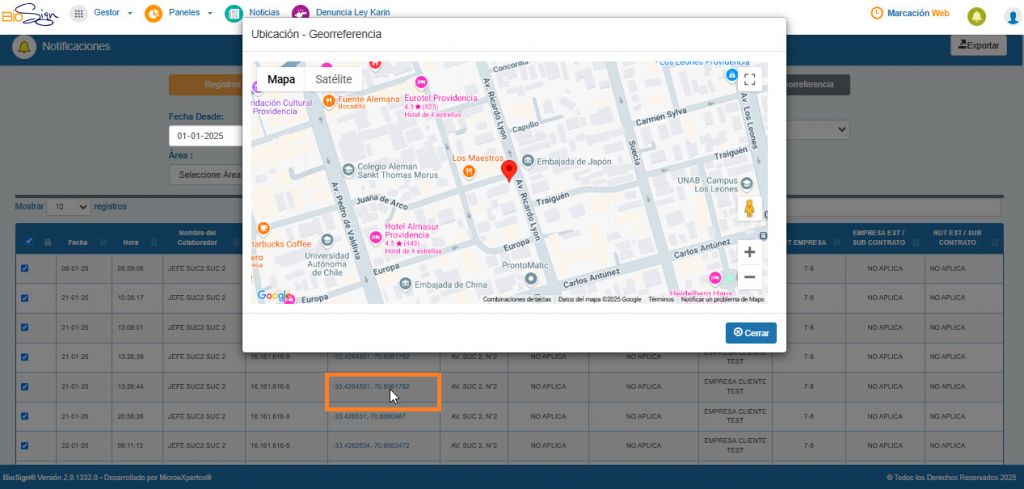Image resolution: width=1024 pixels, height=489 pixels.
Task: Close the Georreferencia dialog with Cerrar
Action: pos(751,332)
